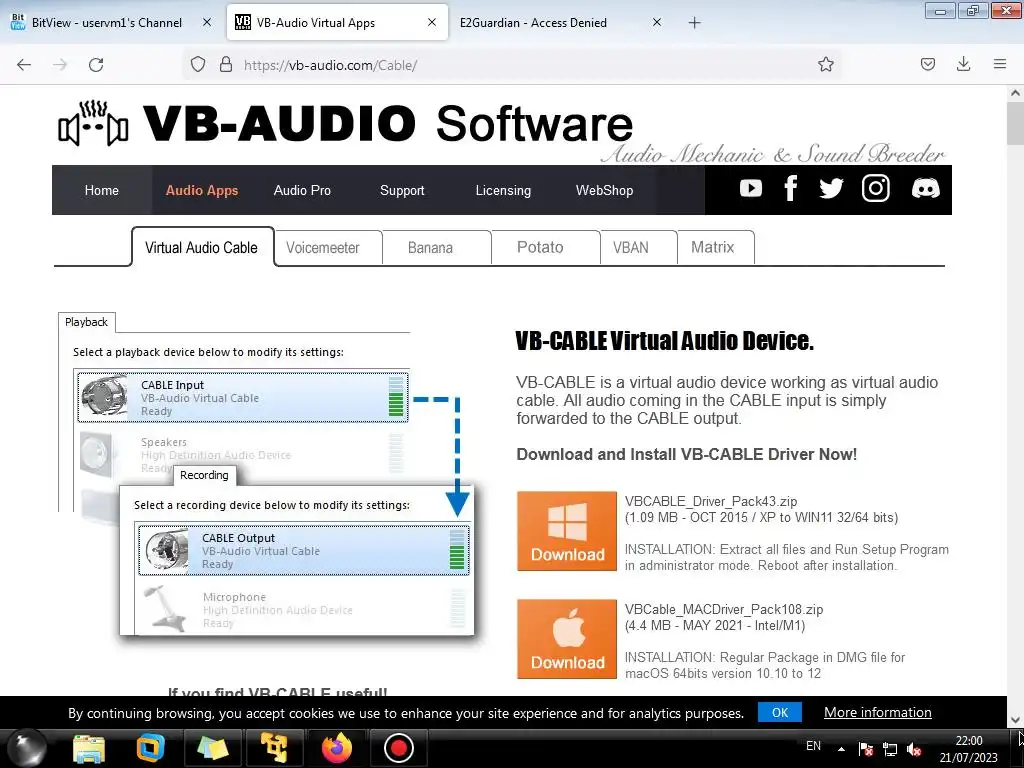Open Firefox application menu
This screenshot has height=768, width=1024.
coord(999,64)
